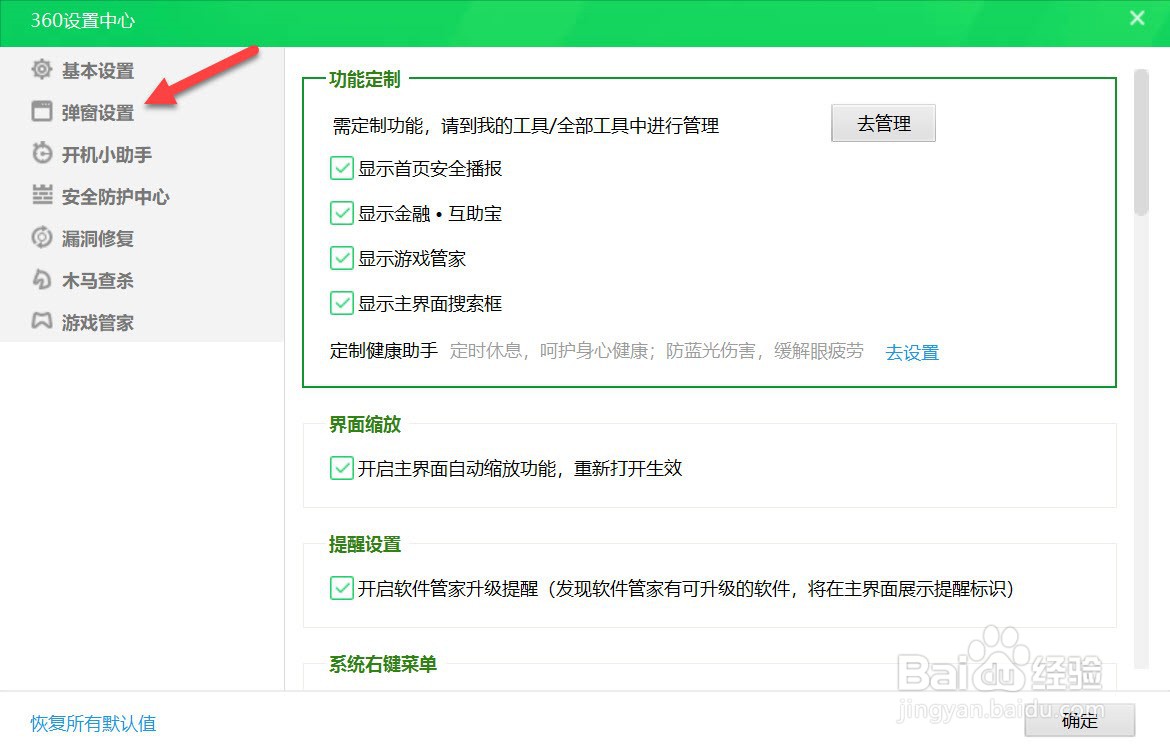Click the 定制健康助手 label
1170x750 pixels.
[384, 351]
